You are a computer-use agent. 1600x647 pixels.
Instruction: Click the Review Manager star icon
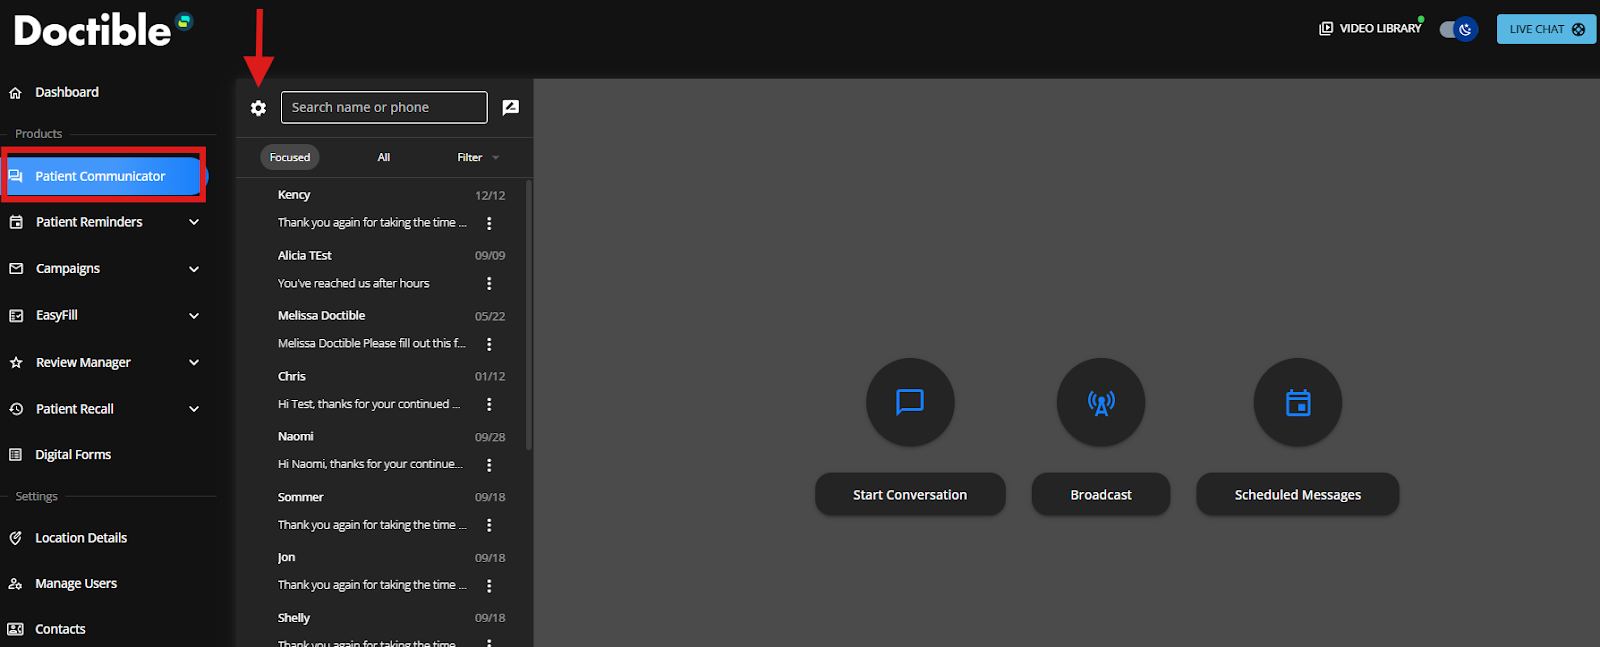16,363
